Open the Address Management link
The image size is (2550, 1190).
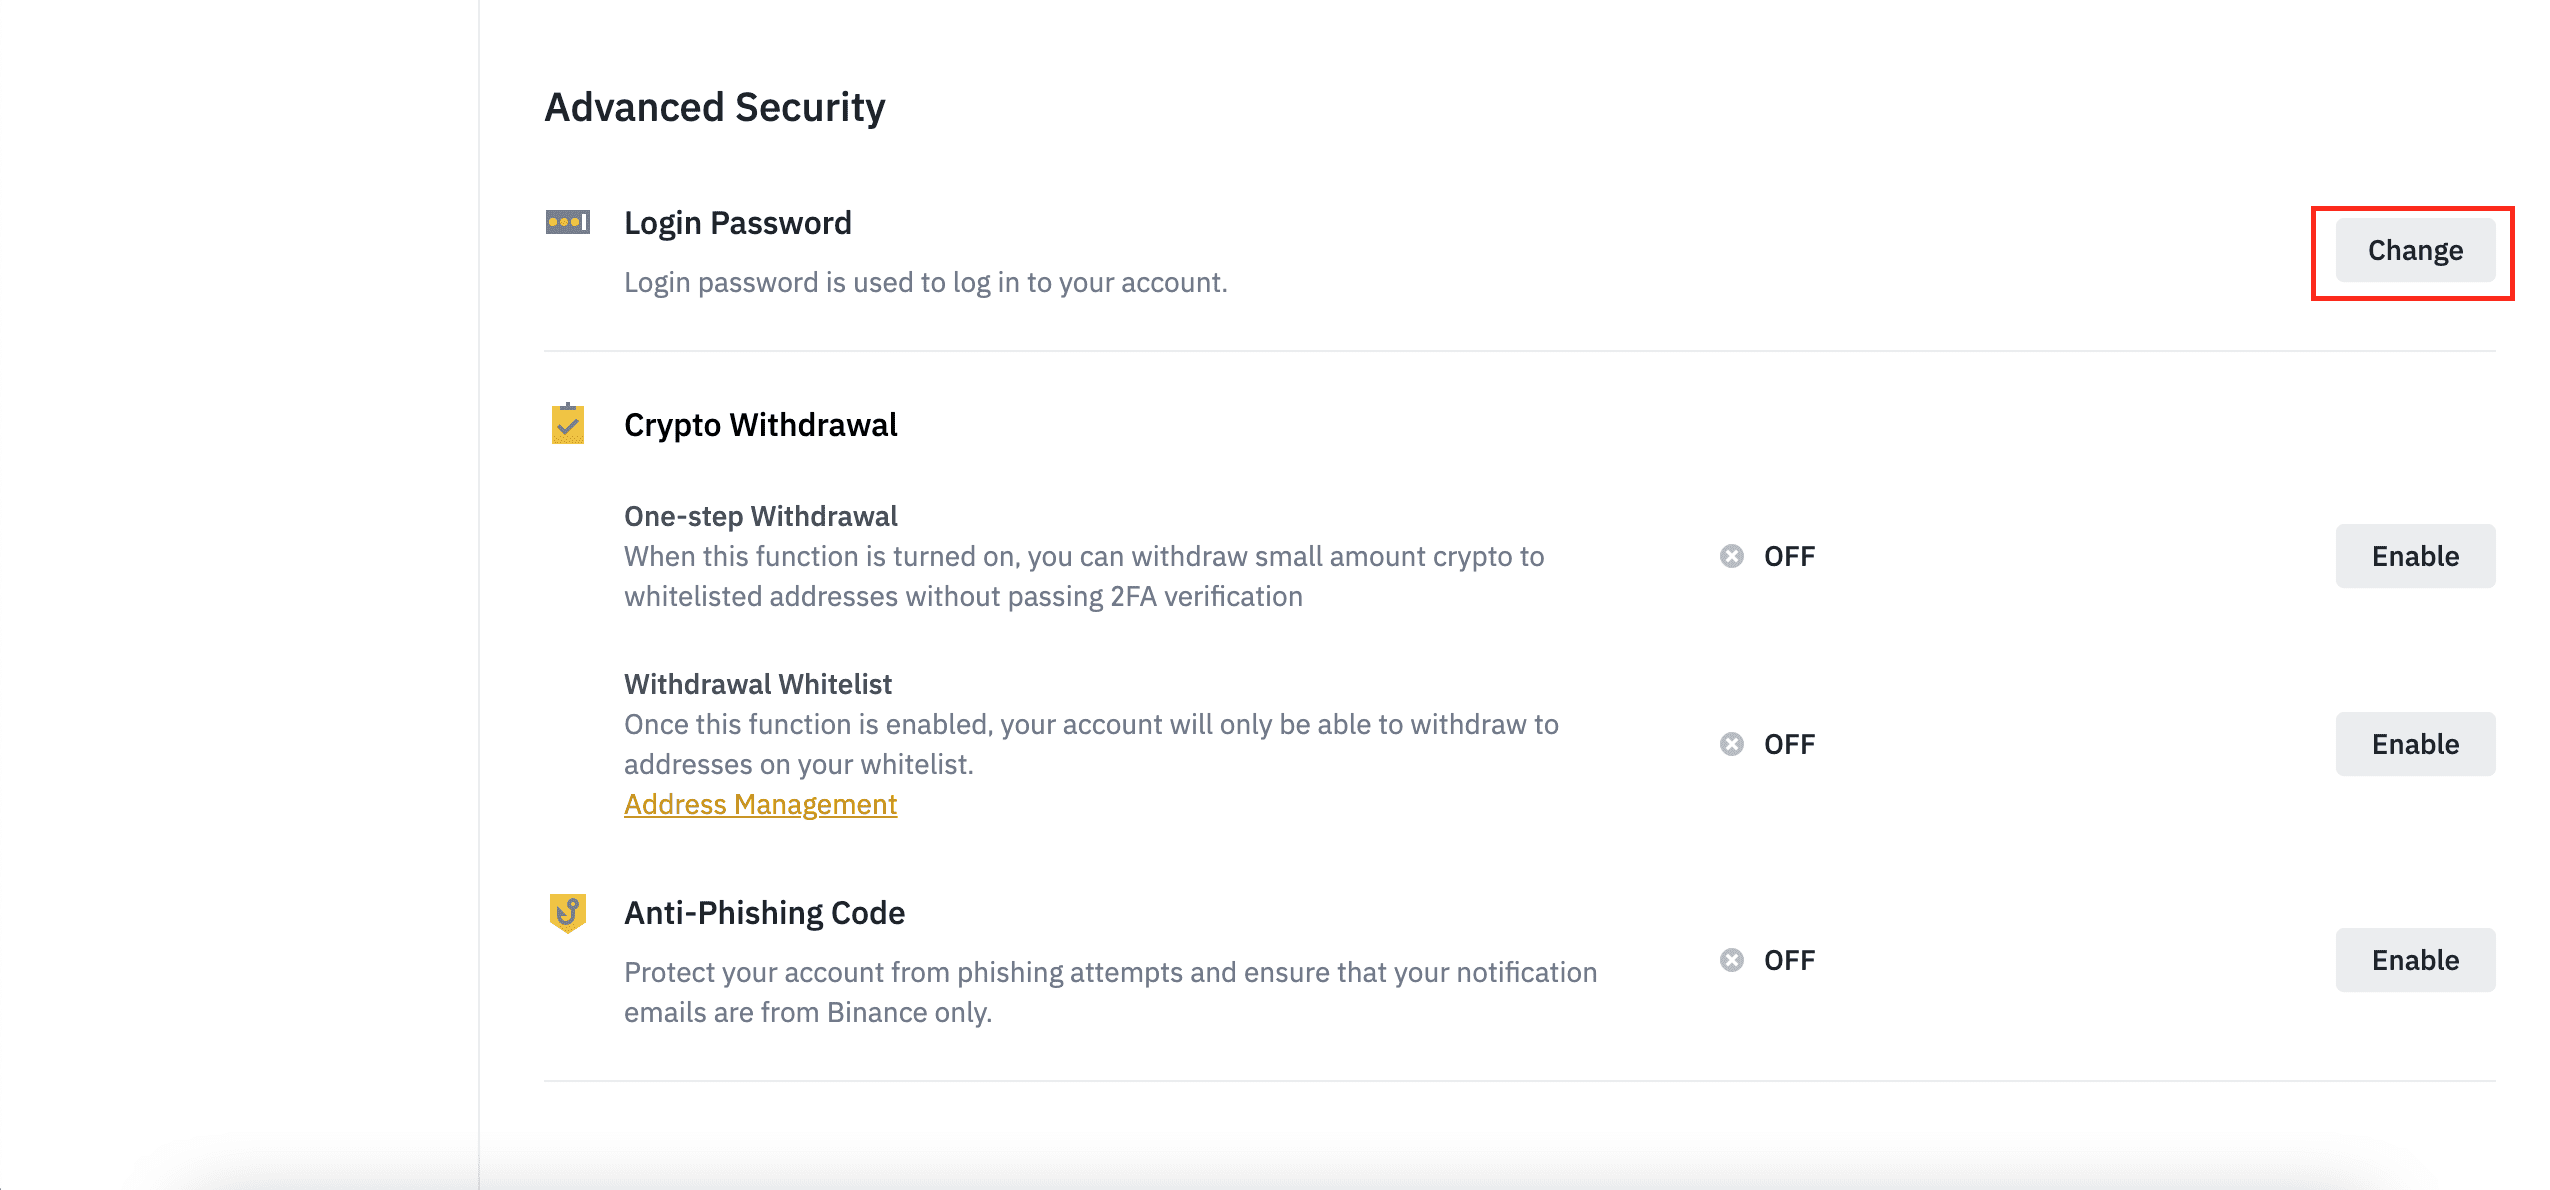click(x=760, y=804)
